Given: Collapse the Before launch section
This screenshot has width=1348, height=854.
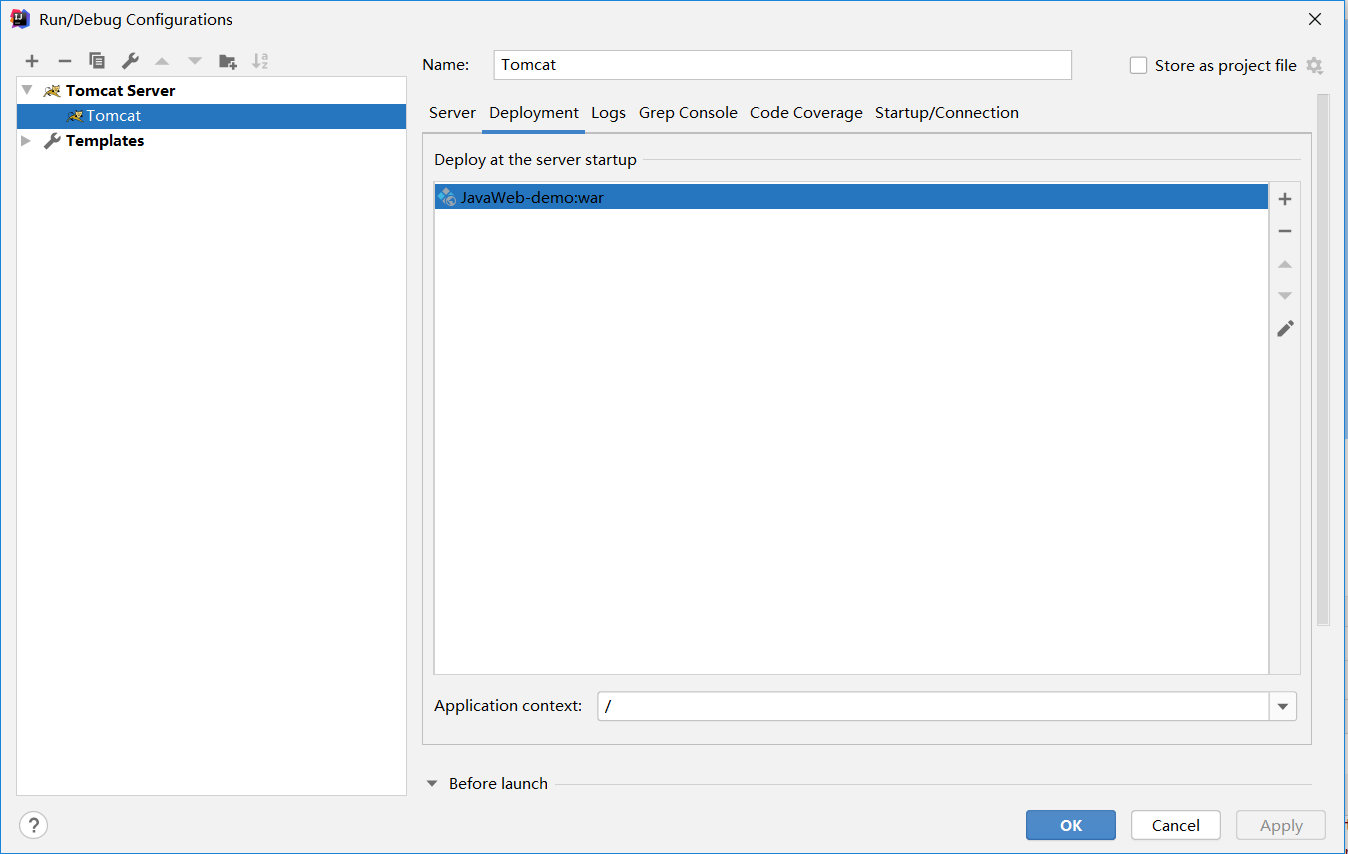Looking at the screenshot, I should (x=432, y=784).
